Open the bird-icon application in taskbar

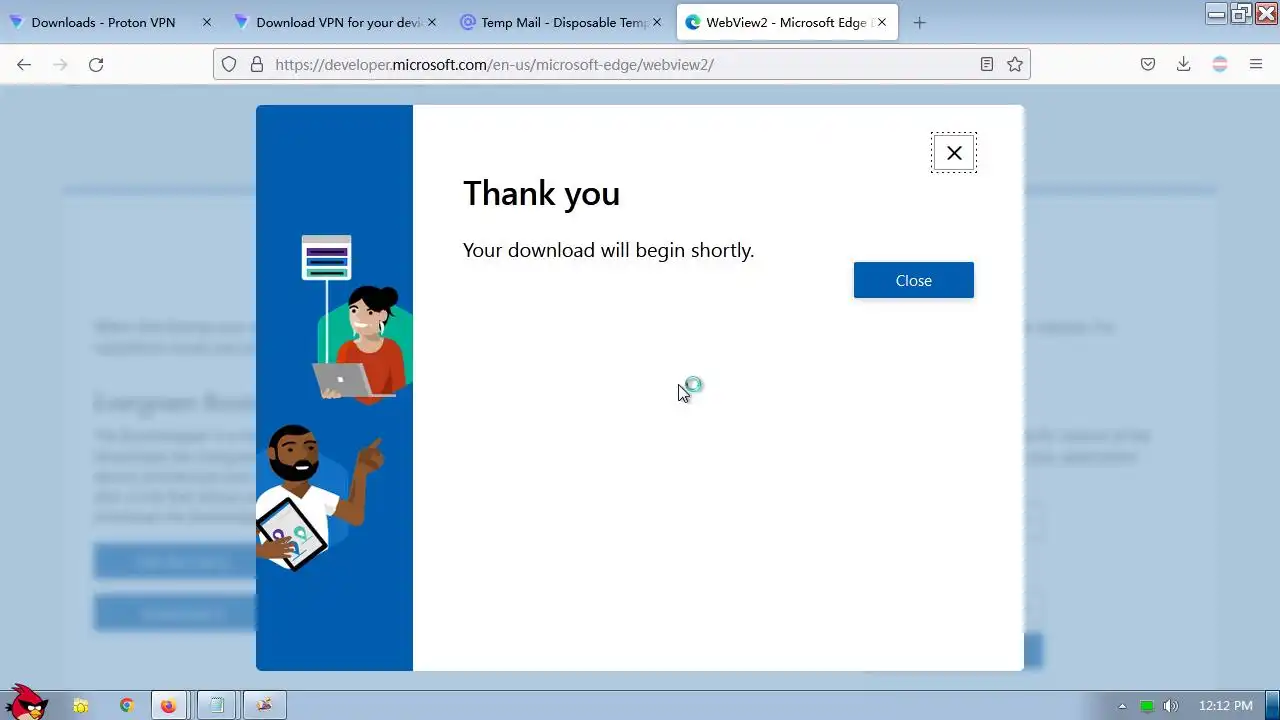264,706
